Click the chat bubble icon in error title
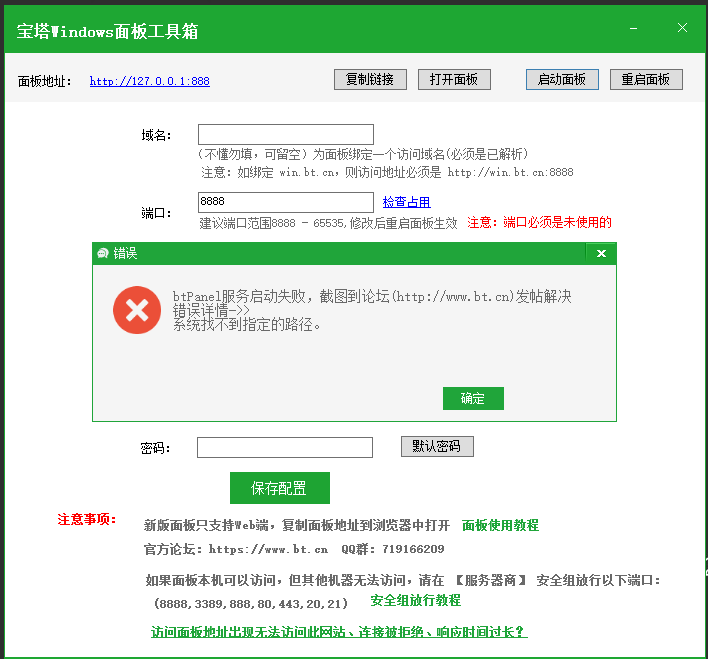The width and height of the screenshot is (708, 659). 103,253
